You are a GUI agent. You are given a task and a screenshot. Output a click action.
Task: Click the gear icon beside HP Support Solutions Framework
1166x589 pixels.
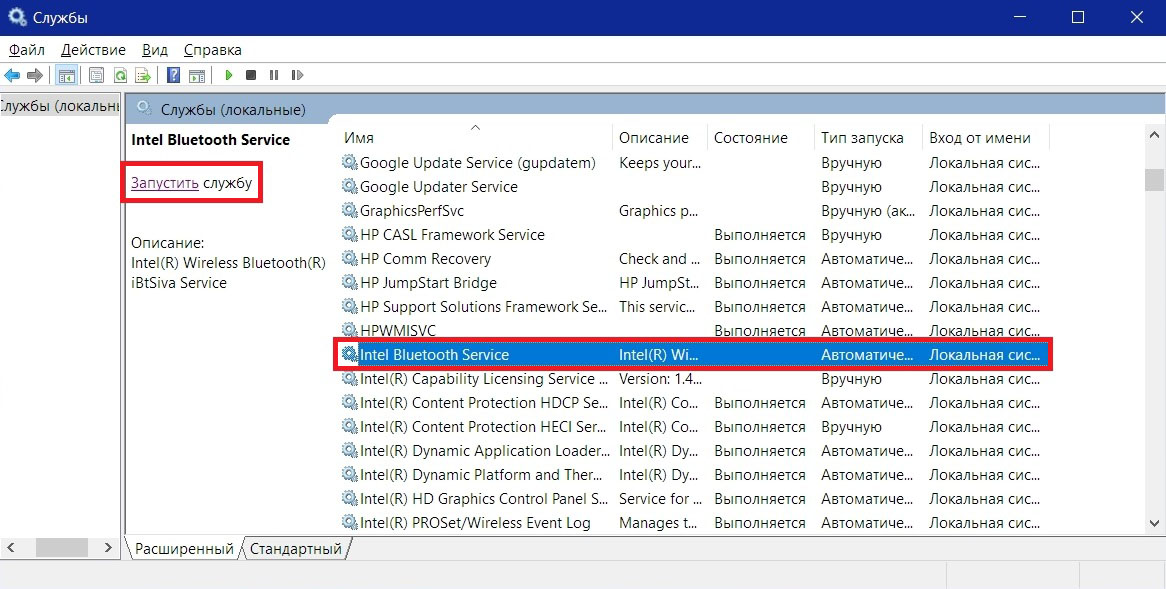click(x=350, y=306)
